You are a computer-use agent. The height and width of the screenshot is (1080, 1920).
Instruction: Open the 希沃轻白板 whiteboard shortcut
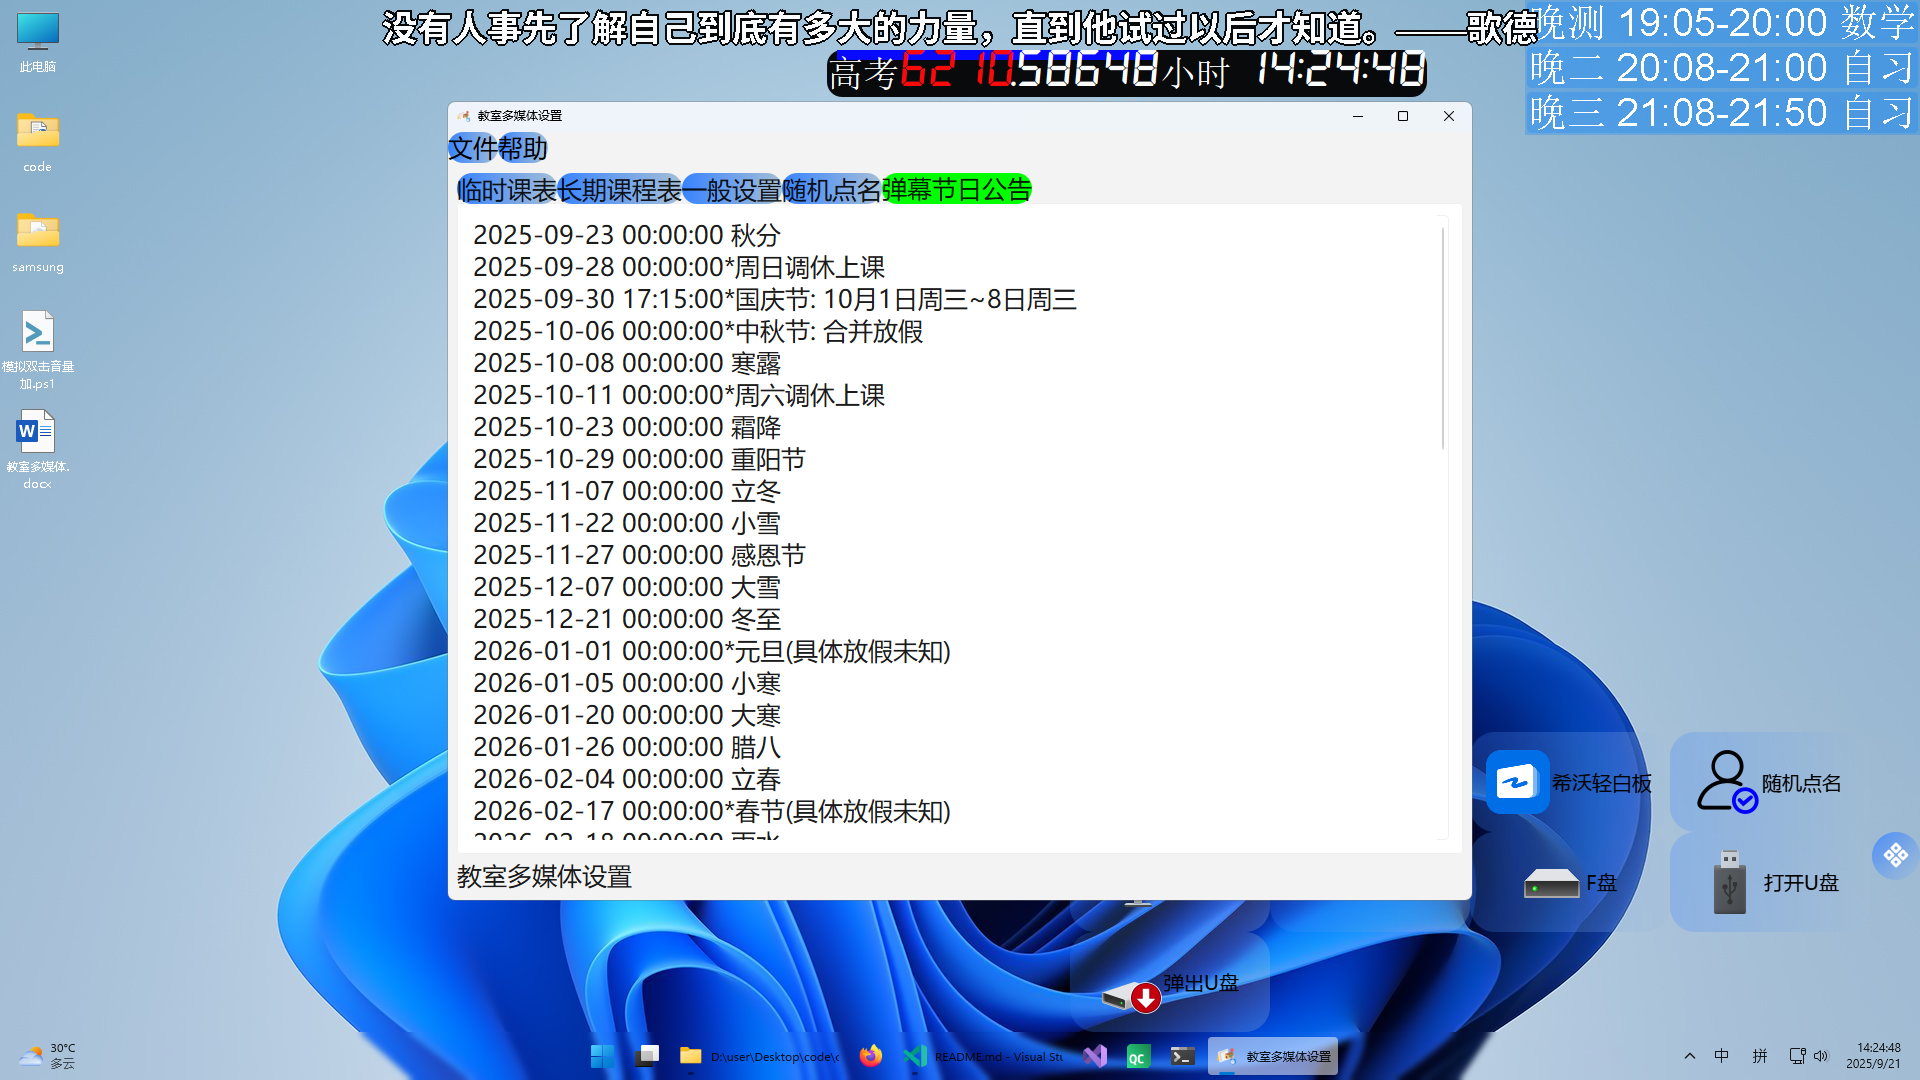pos(1516,783)
